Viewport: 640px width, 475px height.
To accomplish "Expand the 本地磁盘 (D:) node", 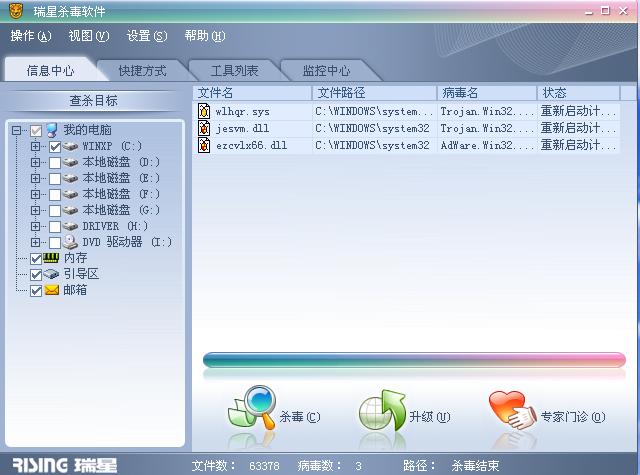I will point(36,162).
